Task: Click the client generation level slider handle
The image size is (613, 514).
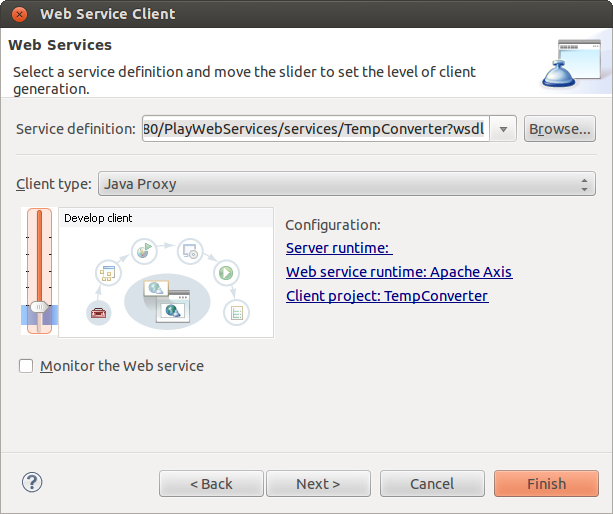Action: (x=40, y=306)
